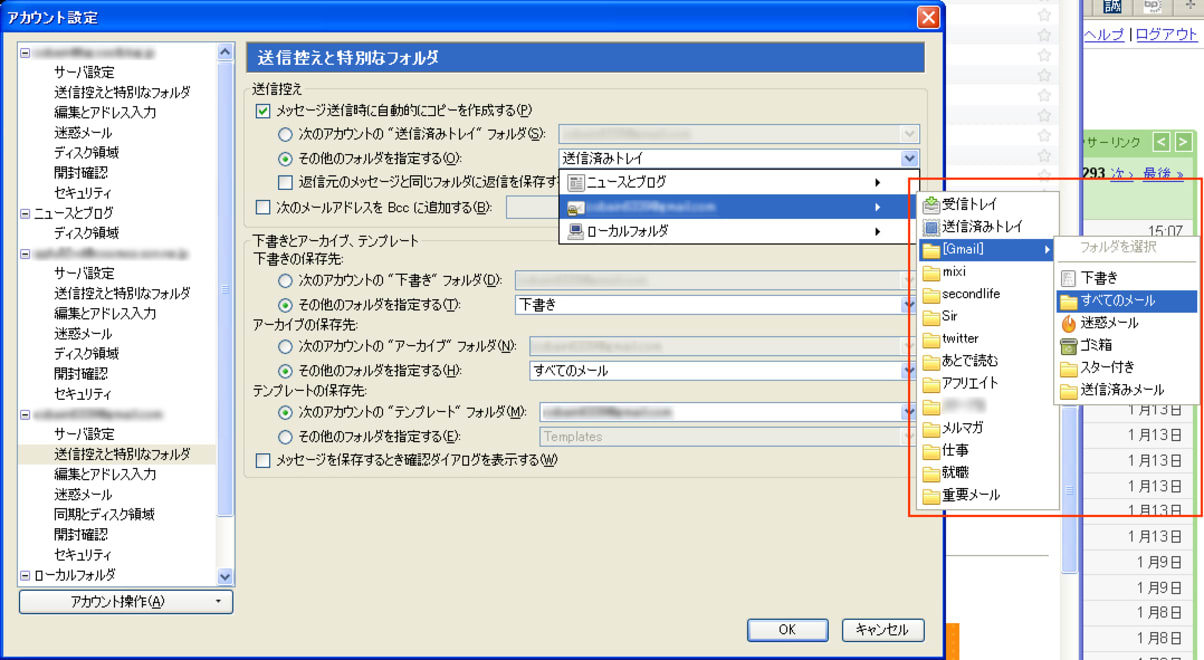Enable メッセージを保存するとき確認ダイアログを表示する checkbox
Viewport: 1204px width, 660px height.
coord(263,461)
